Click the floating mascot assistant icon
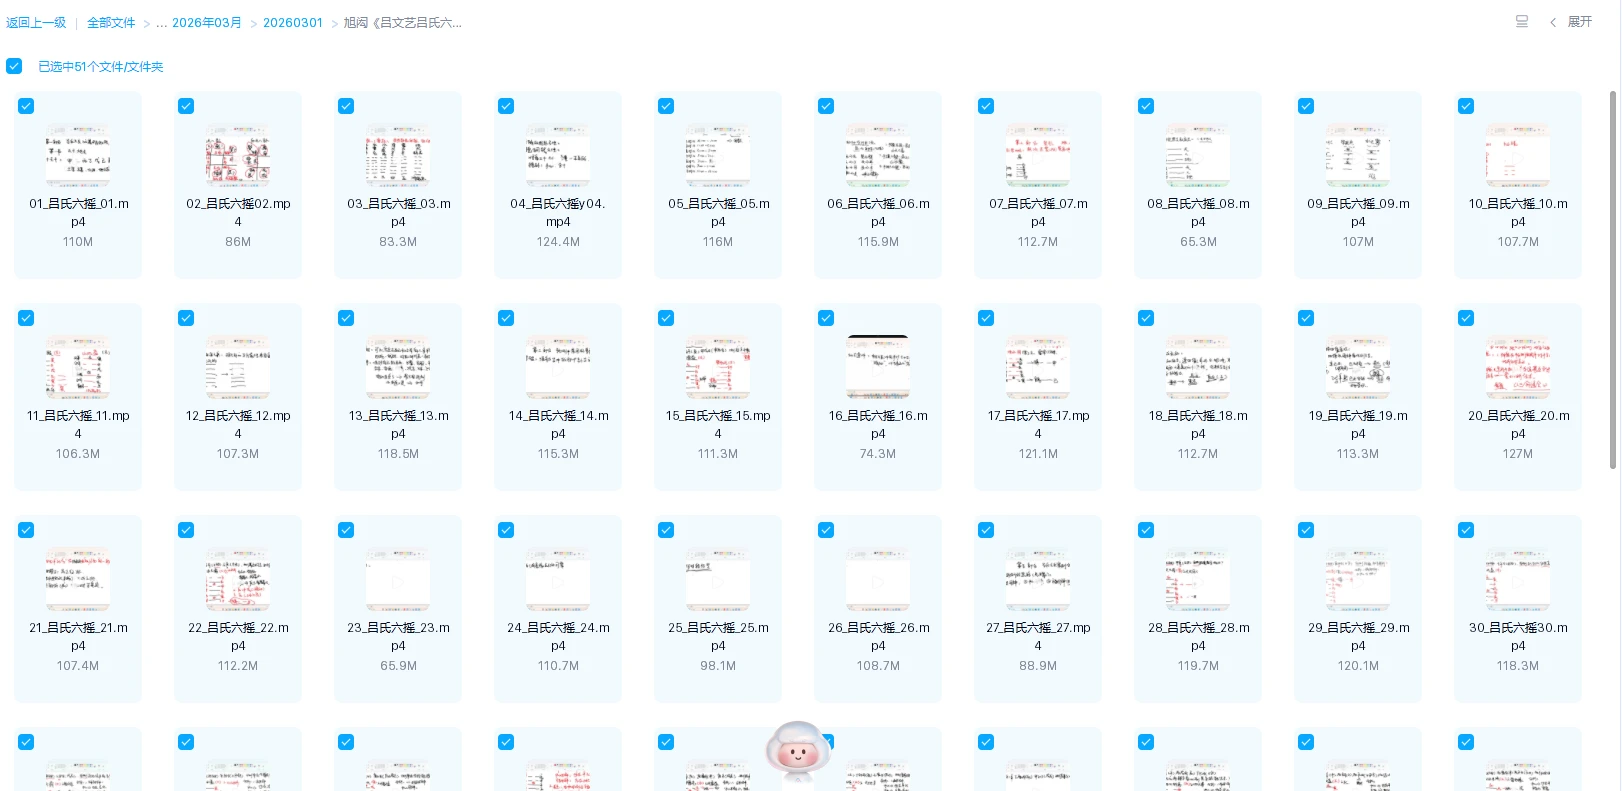 (x=798, y=752)
